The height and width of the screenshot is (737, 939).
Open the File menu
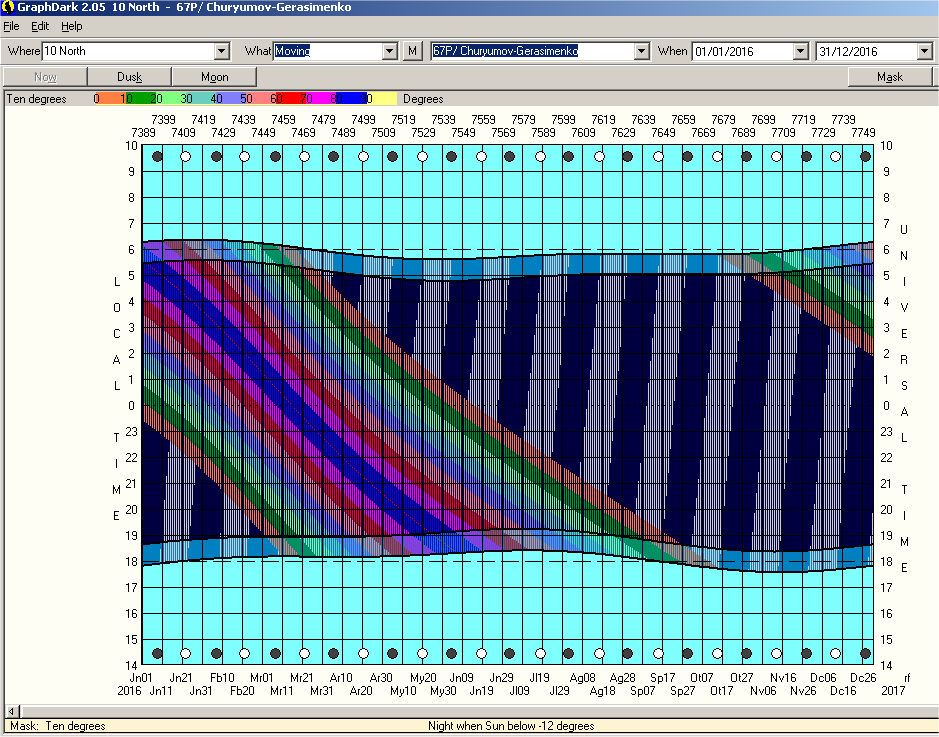click(x=12, y=26)
